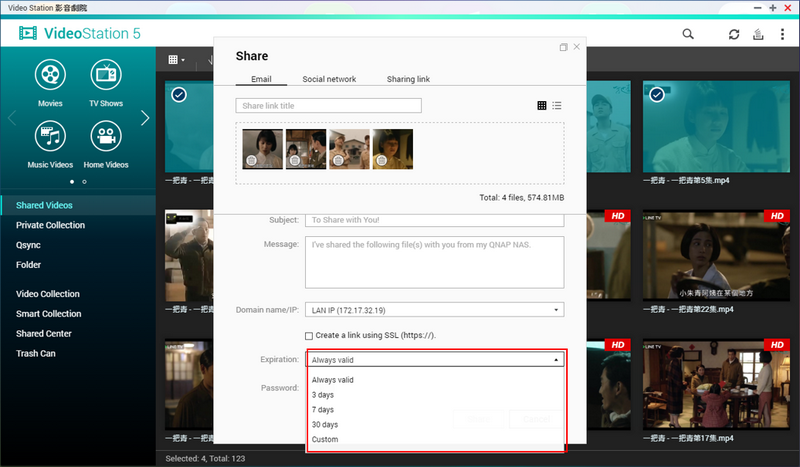Click the Subject input field
The height and width of the screenshot is (467, 800).
[435, 220]
